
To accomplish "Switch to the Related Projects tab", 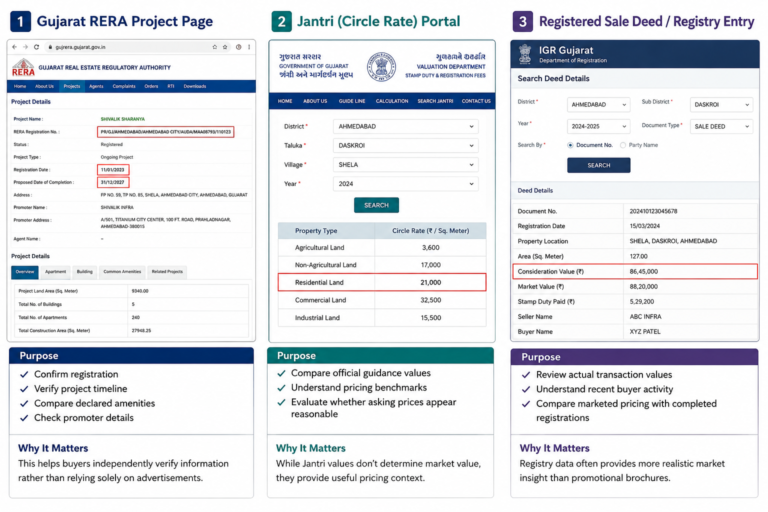I will (167, 272).
